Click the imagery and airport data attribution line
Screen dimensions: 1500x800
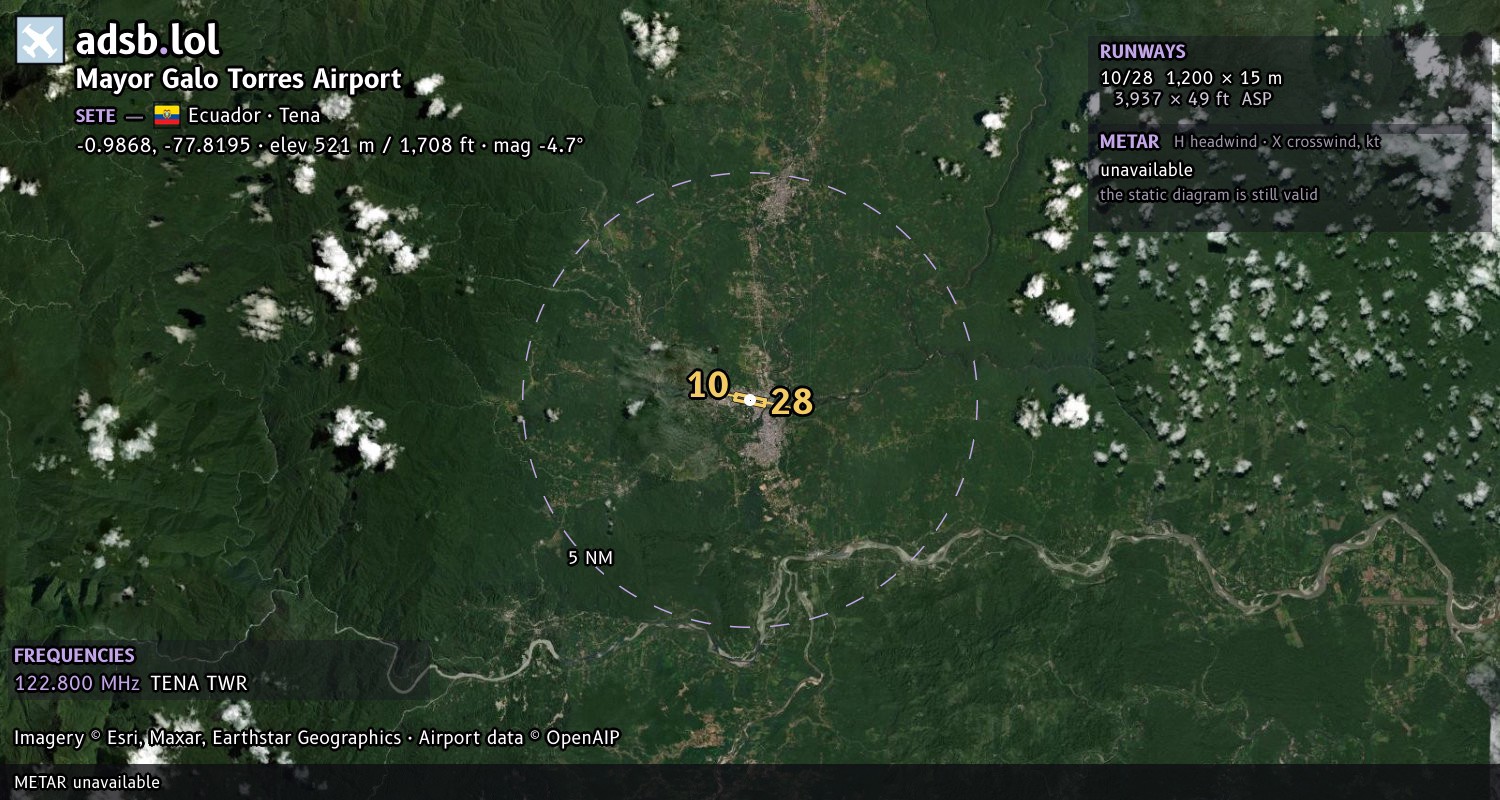click(x=317, y=738)
